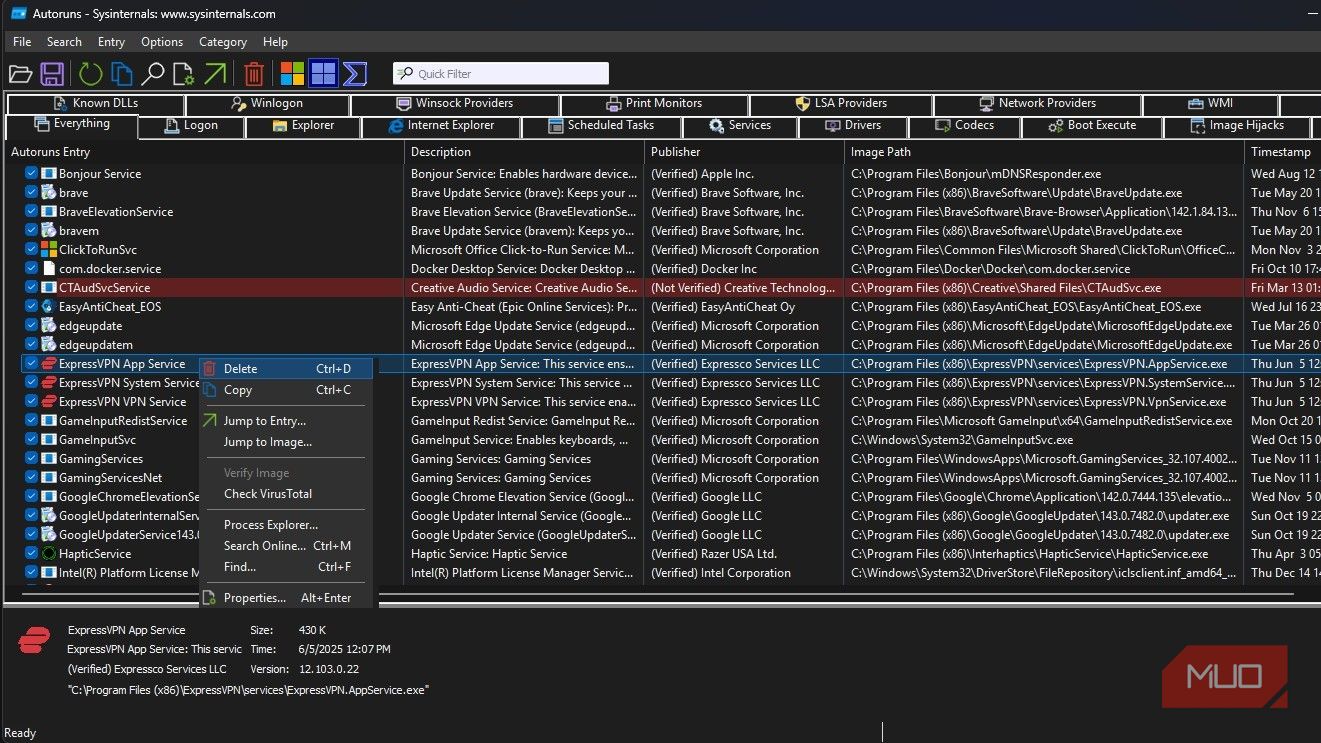Screen dimensions: 1321x743
Task: Click the colorful Microsoft logo toolbar icon
Action: pos(292,74)
